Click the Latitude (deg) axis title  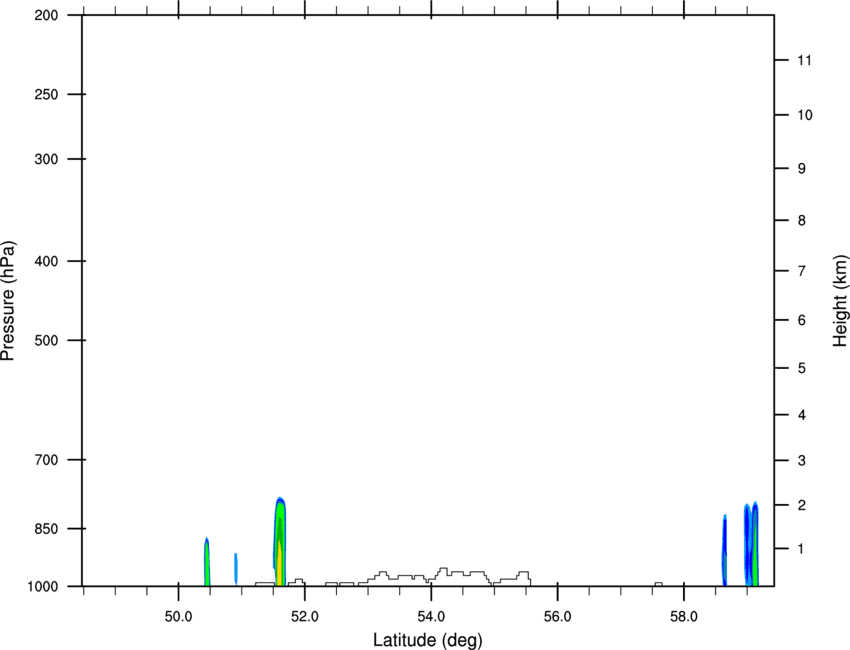tap(427, 640)
